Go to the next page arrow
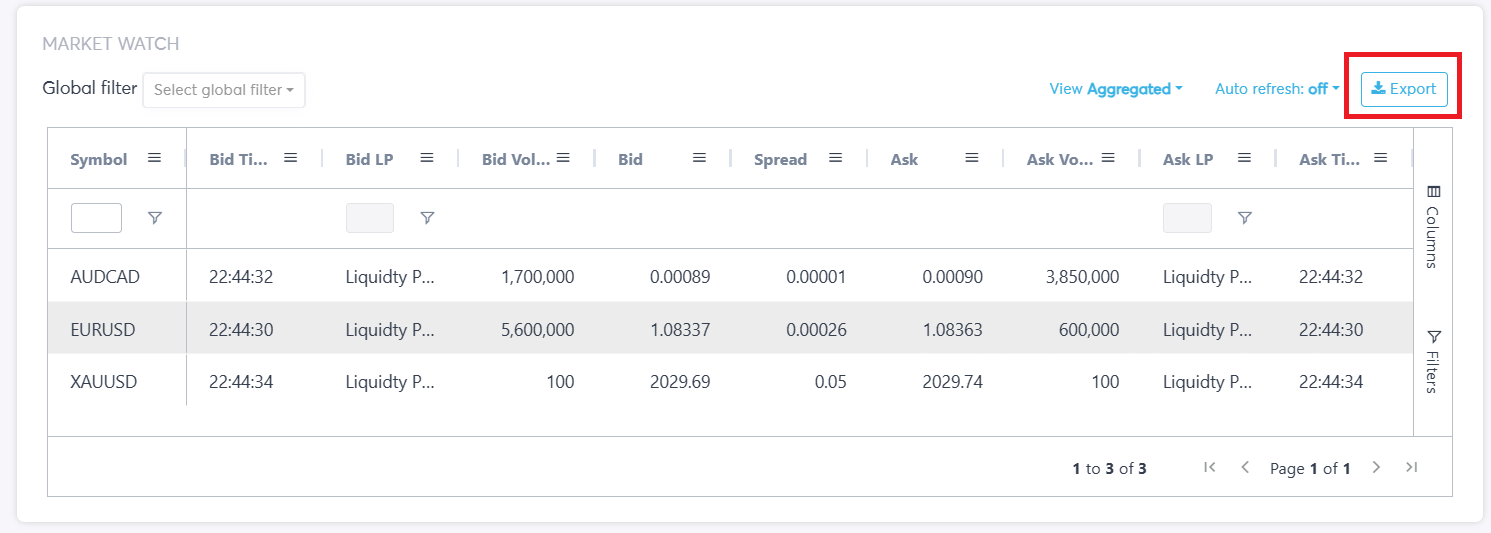Viewport: 1491px width, 533px height. point(1376,467)
